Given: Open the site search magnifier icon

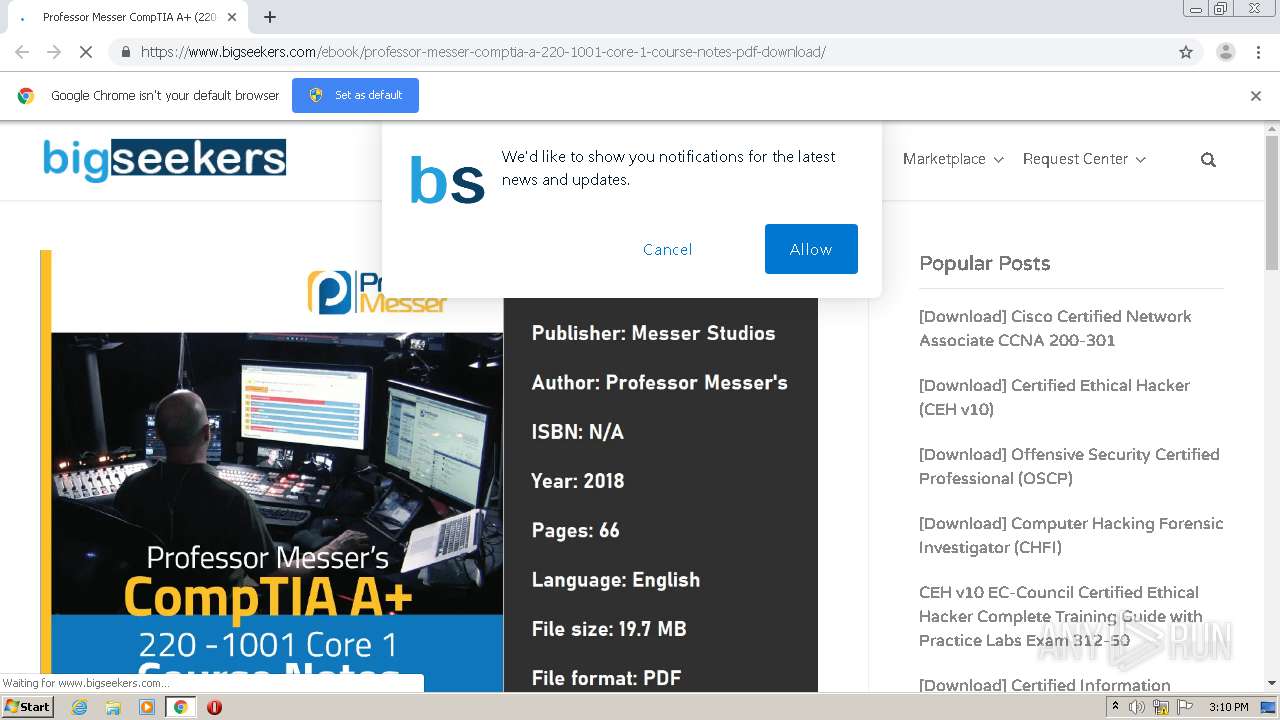Looking at the screenshot, I should [1208, 160].
